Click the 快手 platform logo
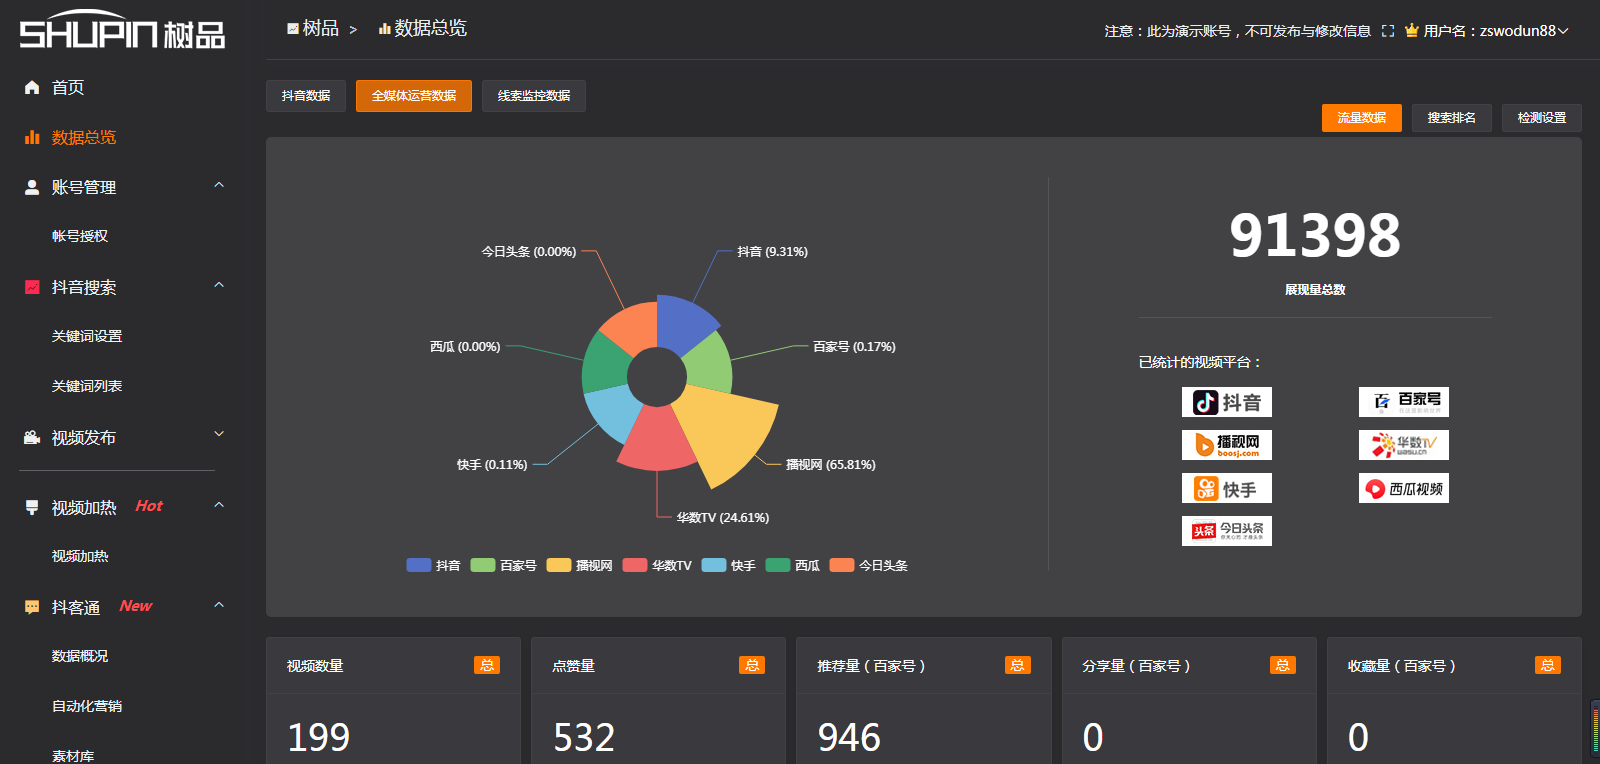 [x=1227, y=488]
